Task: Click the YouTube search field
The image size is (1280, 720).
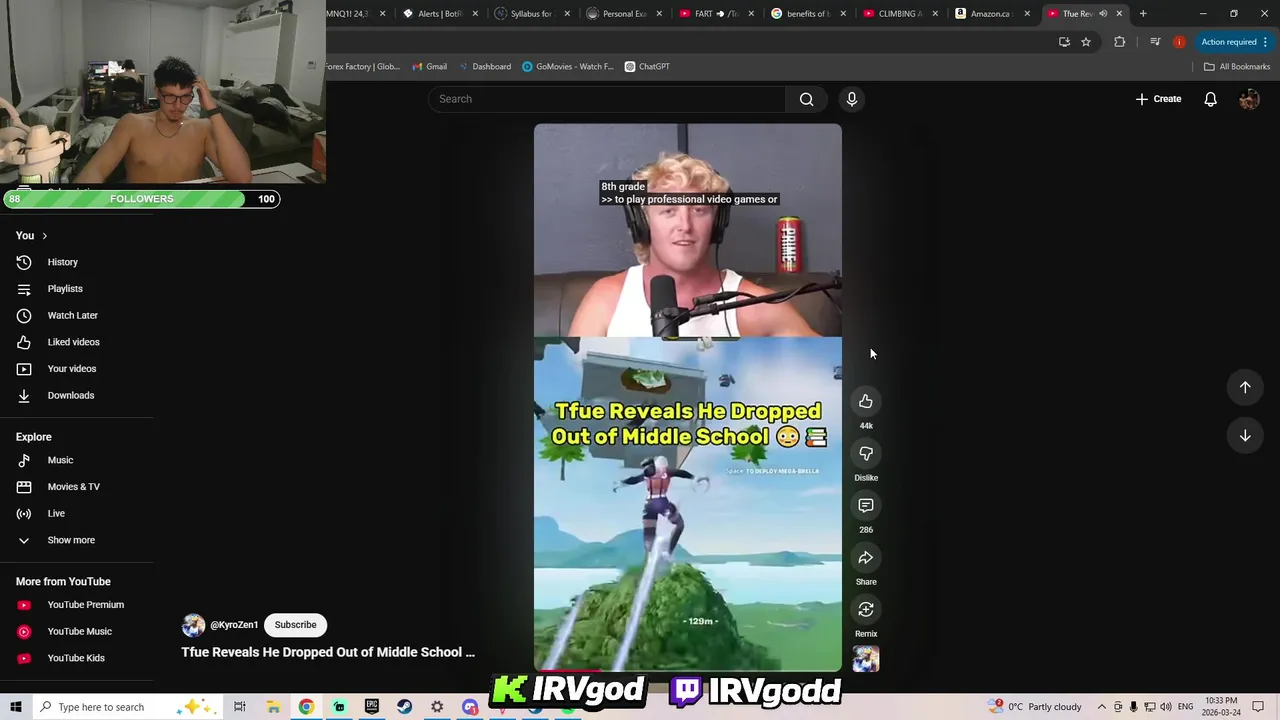Action: tap(607, 99)
